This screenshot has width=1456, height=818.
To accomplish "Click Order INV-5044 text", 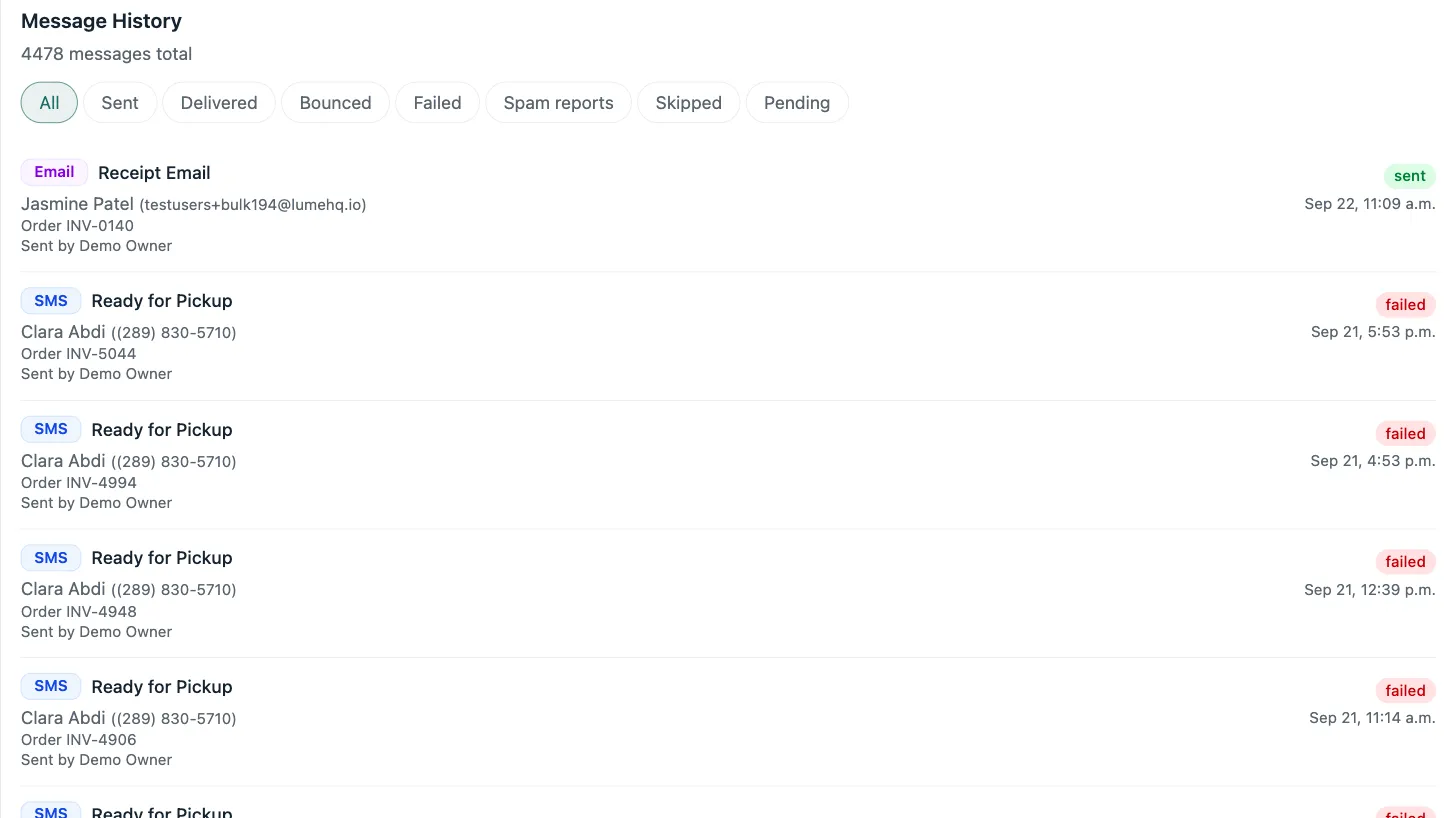I will 78,354.
